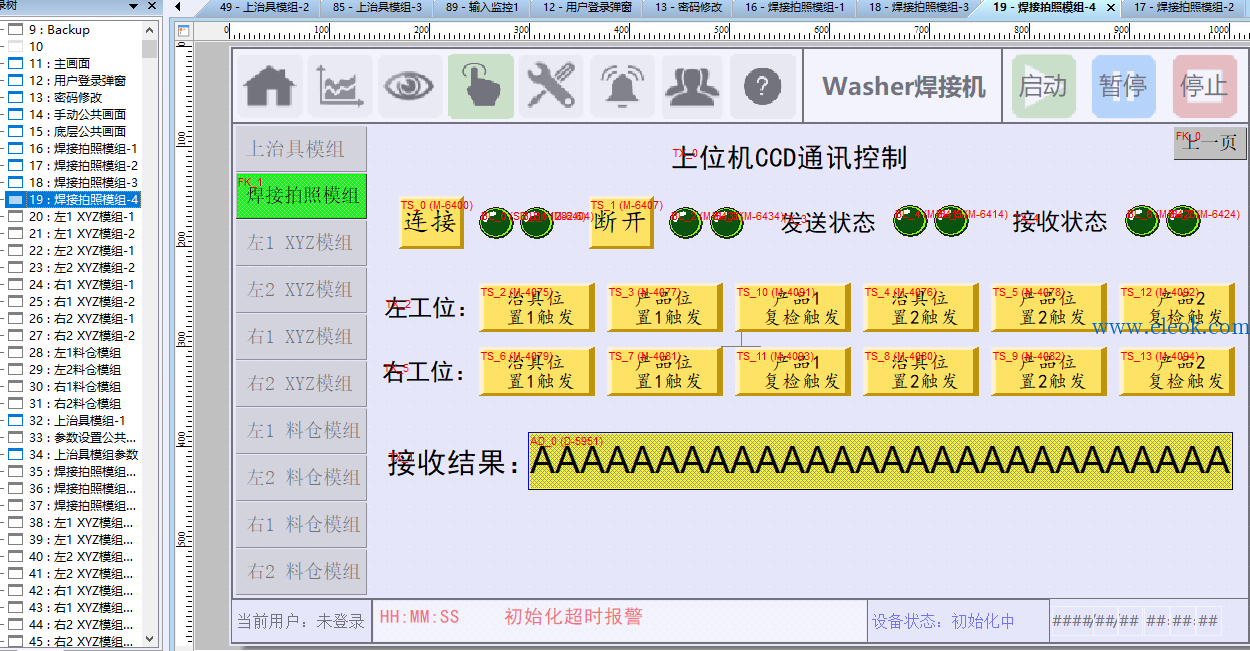
Task: Click the HH:MM:SS time display
Action: [x=419, y=617]
